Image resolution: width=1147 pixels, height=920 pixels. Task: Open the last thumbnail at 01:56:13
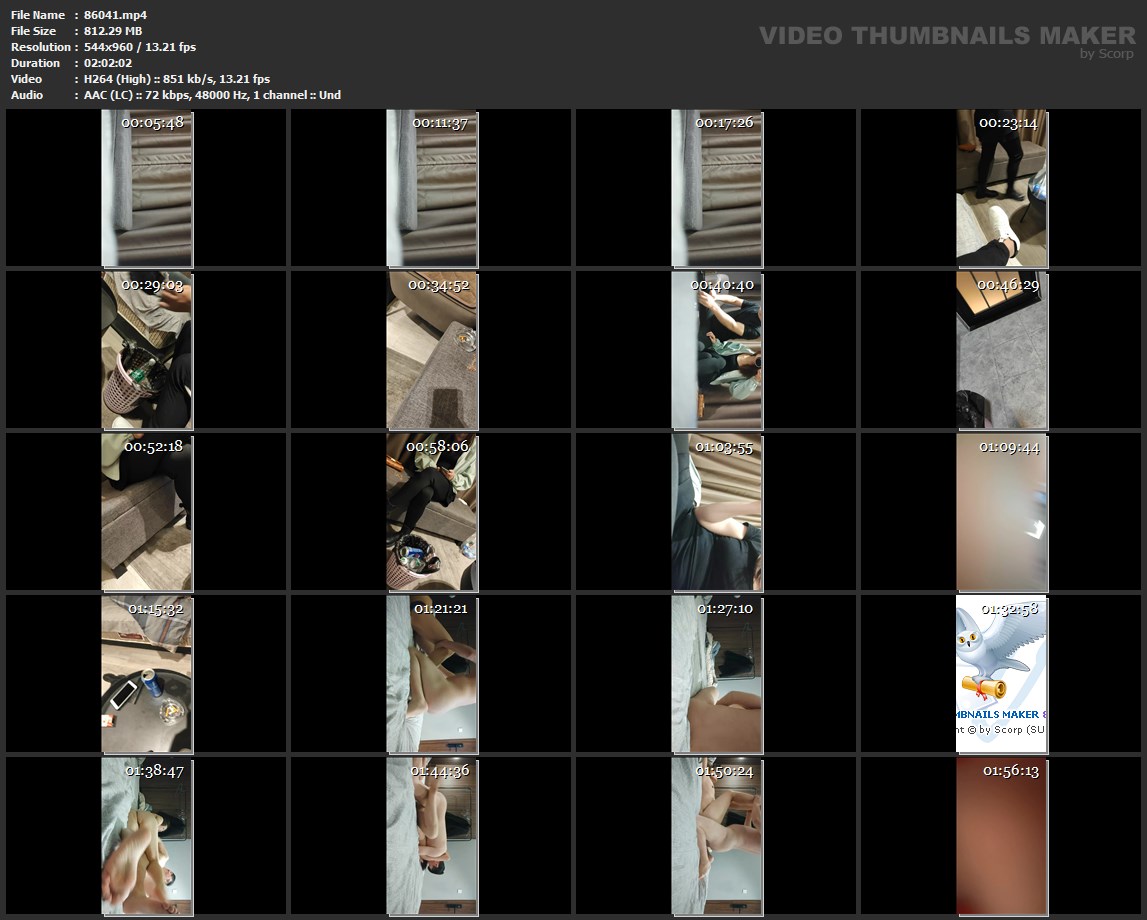click(1002, 836)
